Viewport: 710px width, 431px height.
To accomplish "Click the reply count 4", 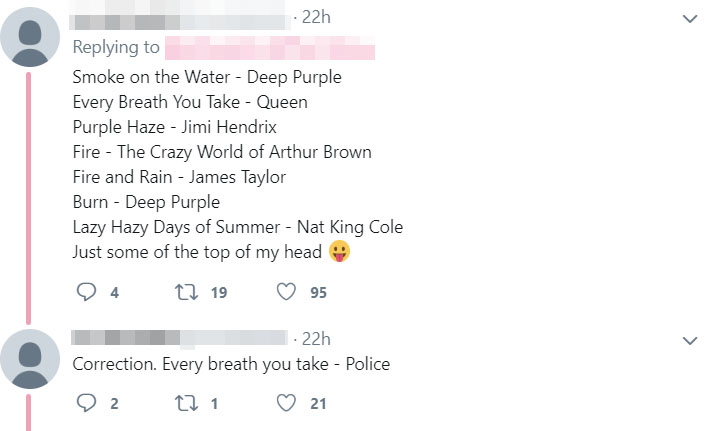I will tap(114, 293).
